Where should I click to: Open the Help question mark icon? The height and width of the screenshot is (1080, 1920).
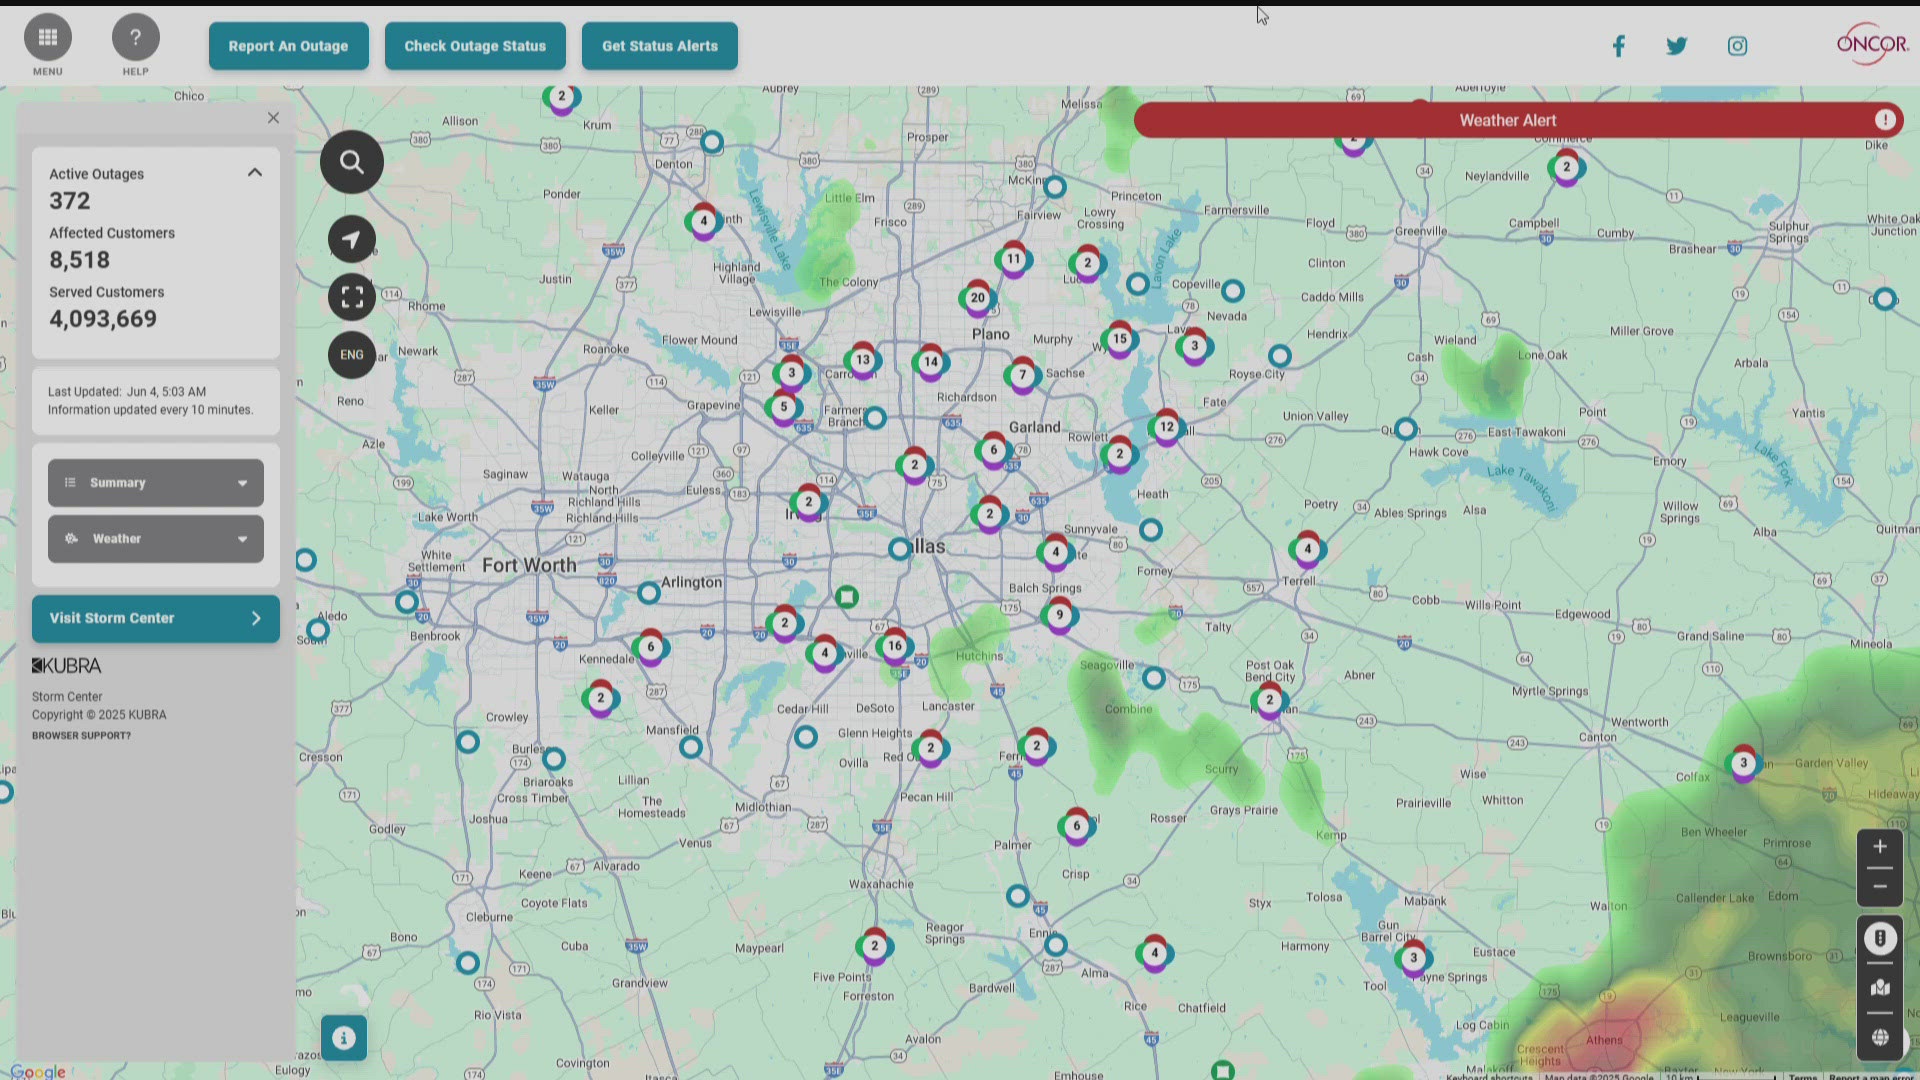tap(135, 38)
